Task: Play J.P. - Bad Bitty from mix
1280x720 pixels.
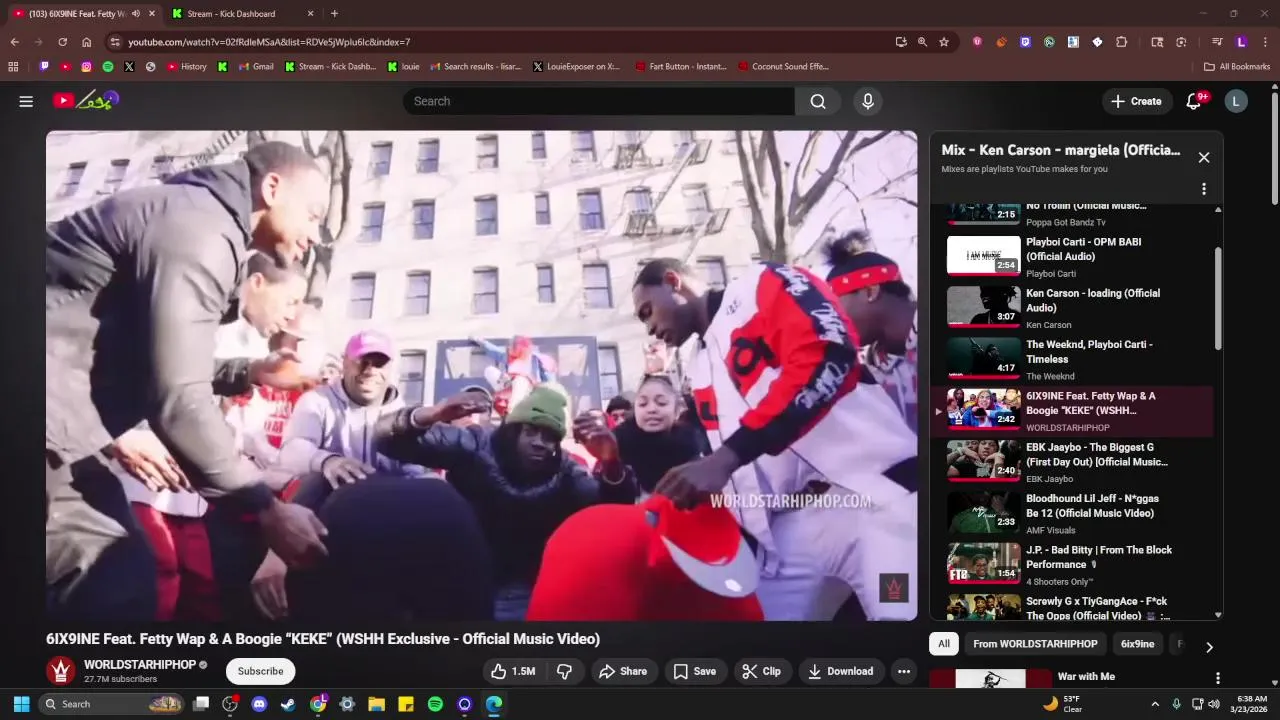Action: [1071, 565]
